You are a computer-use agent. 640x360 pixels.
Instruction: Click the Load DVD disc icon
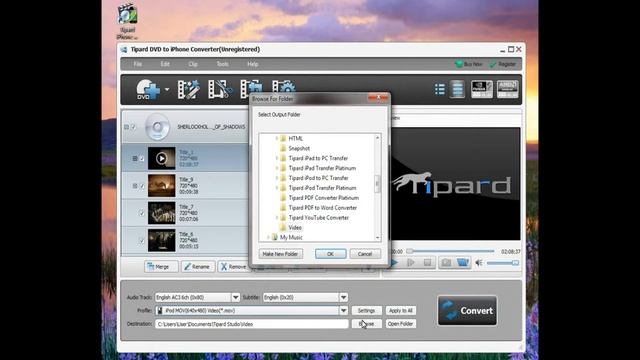click(x=147, y=89)
